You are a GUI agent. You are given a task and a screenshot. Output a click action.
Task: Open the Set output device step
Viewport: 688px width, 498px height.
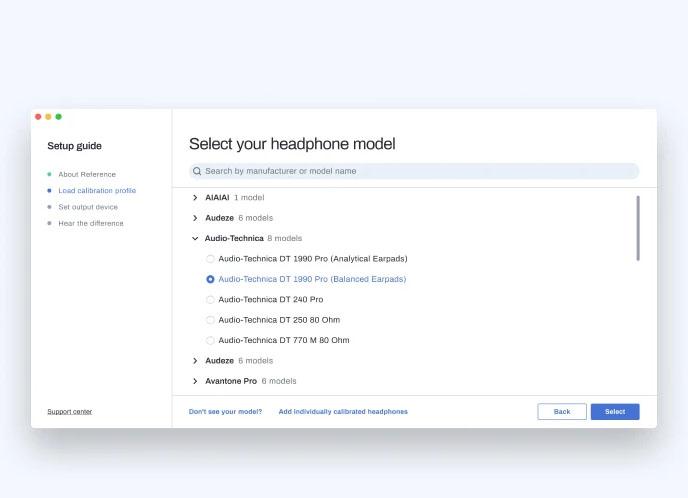(x=88, y=207)
